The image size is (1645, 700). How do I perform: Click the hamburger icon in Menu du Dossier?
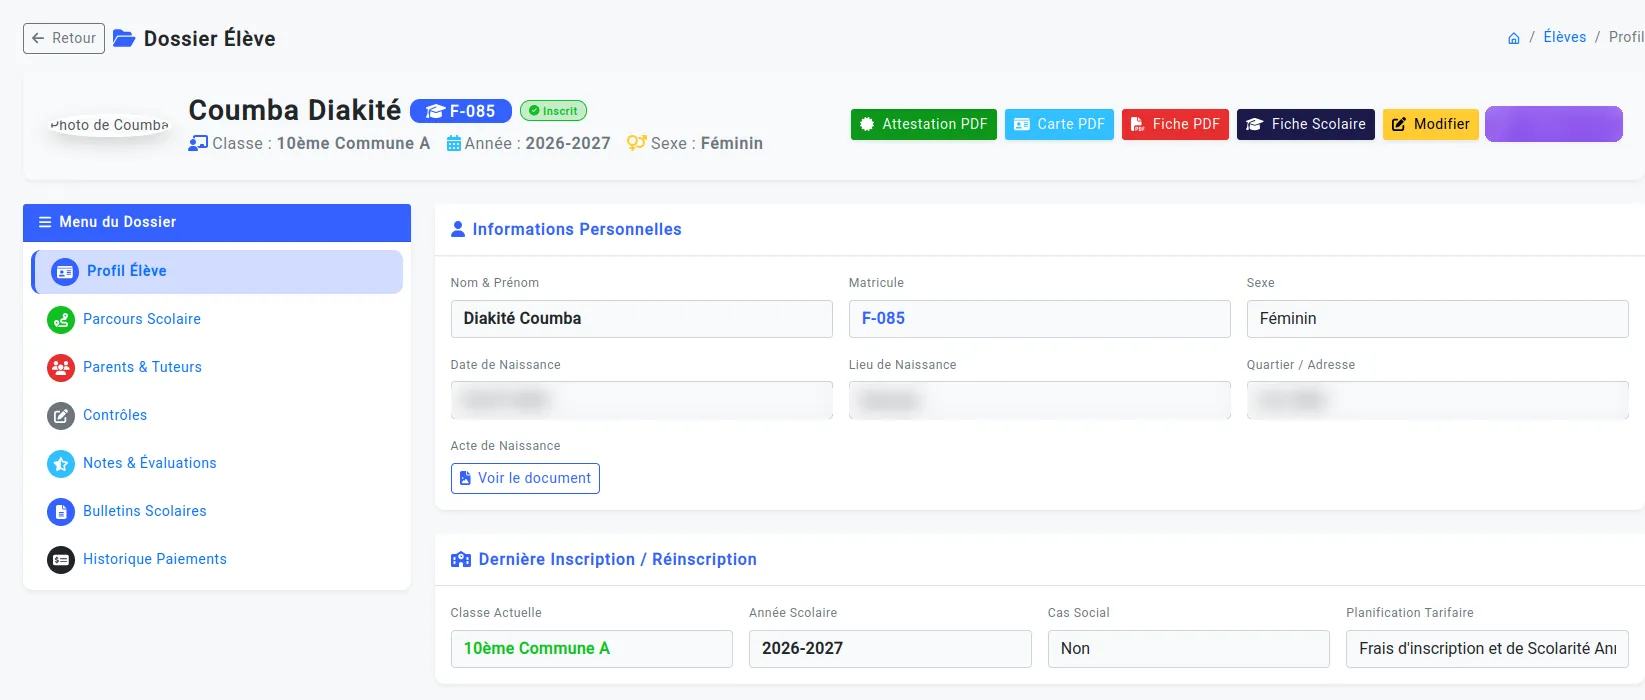click(45, 222)
